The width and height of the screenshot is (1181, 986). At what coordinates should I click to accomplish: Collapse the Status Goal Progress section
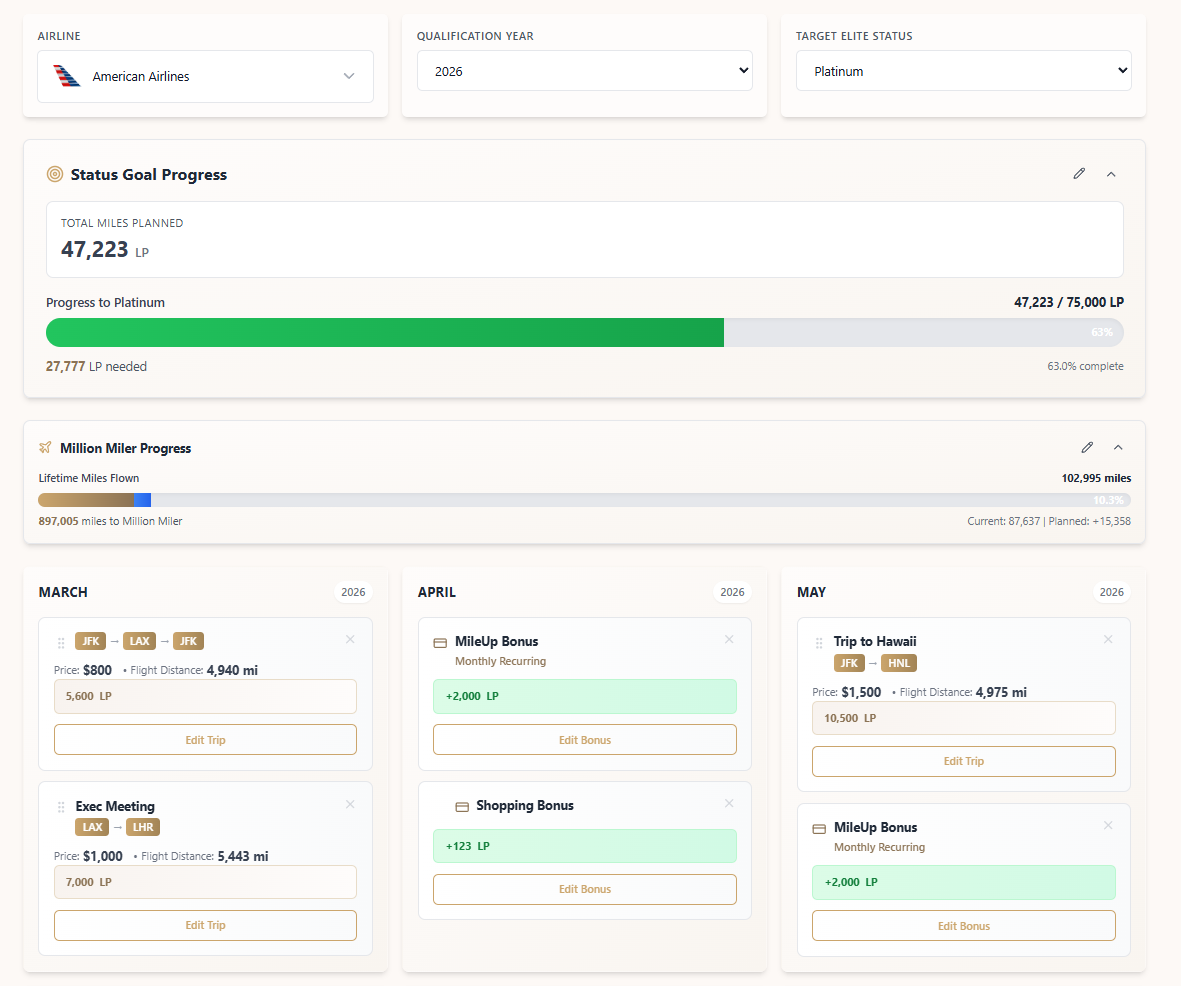point(1111,174)
